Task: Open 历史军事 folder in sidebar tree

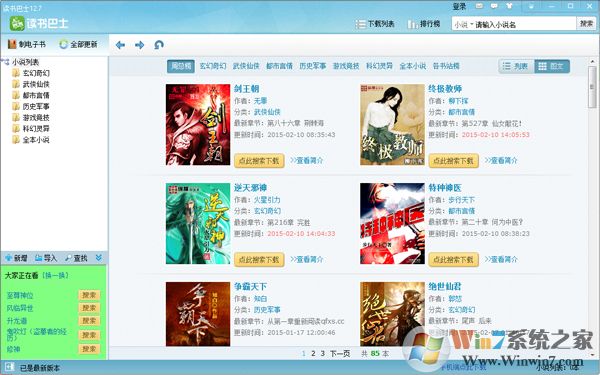Action: tap(31, 106)
